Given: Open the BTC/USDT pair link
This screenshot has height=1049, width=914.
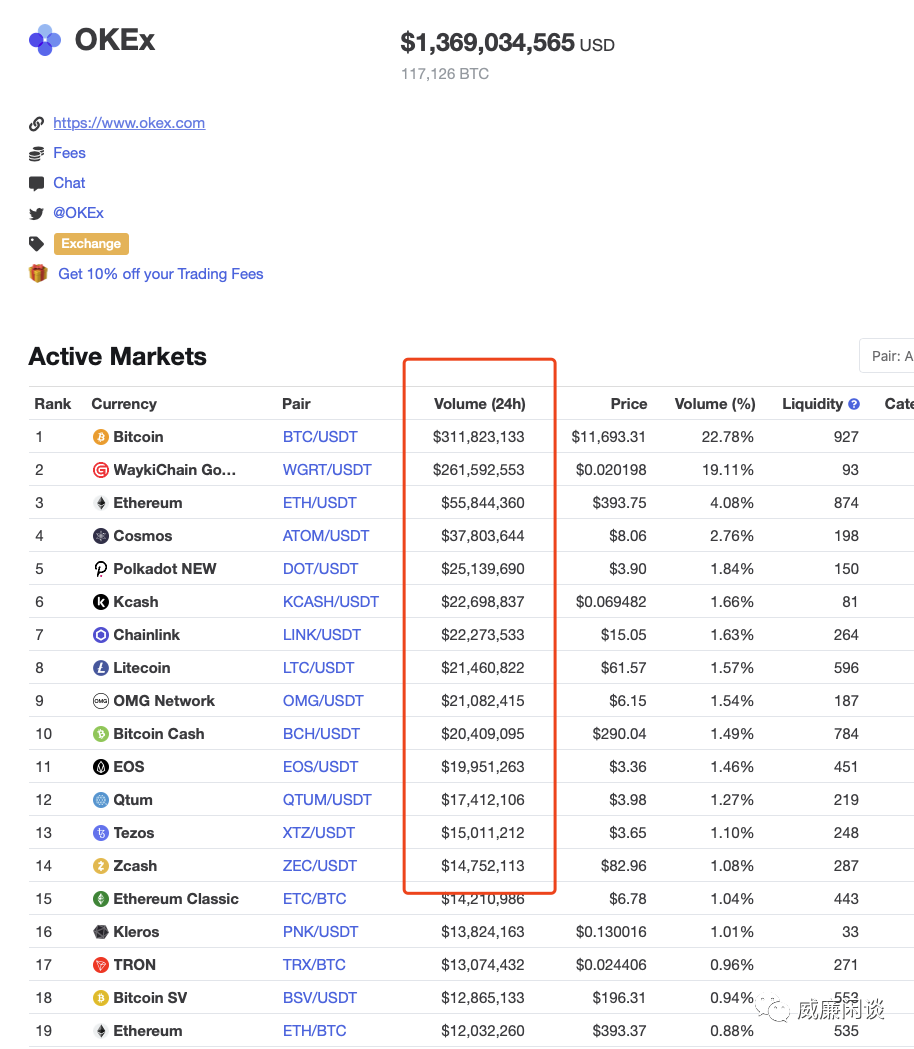Looking at the screenshot, I should click(320, 437).
